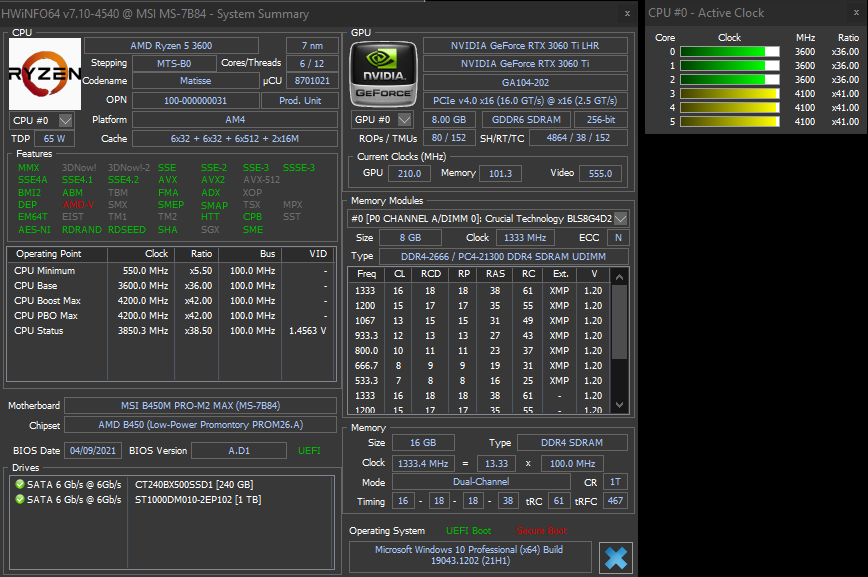Click the 8.00 GB video memory field
Image resolution: width=868 pixels, height=577 pixels.
coord(449,120)
